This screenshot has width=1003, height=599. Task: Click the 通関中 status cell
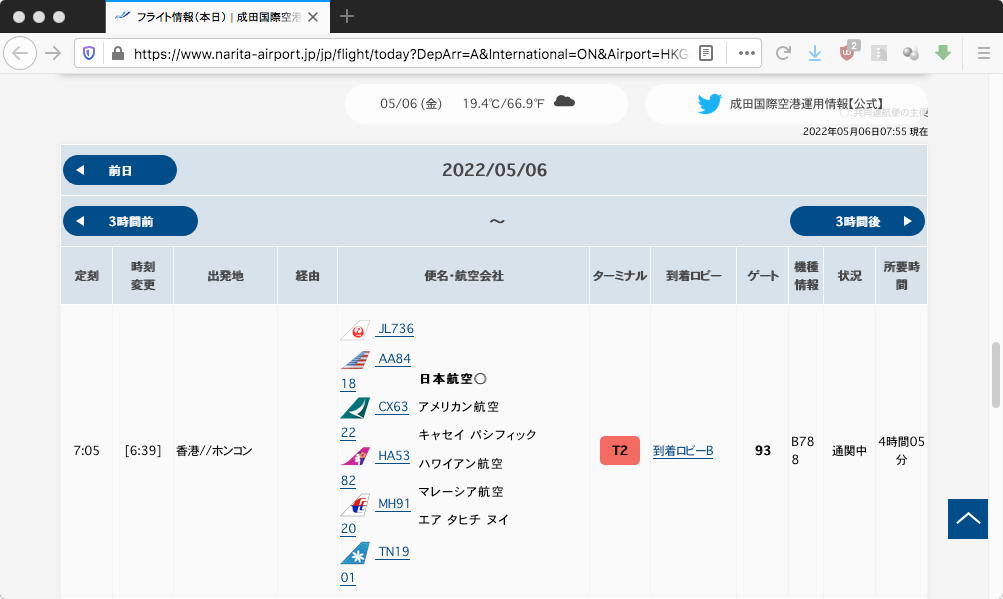point(849,451)
